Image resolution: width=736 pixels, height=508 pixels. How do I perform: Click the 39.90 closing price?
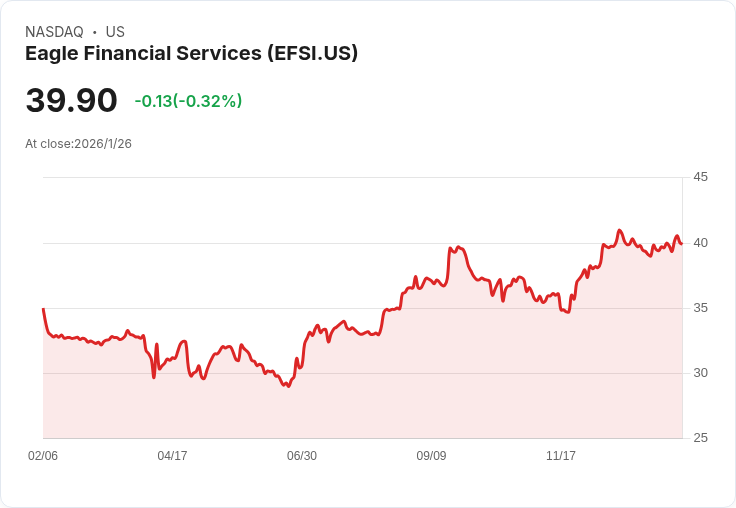click(x=71, y=100)
